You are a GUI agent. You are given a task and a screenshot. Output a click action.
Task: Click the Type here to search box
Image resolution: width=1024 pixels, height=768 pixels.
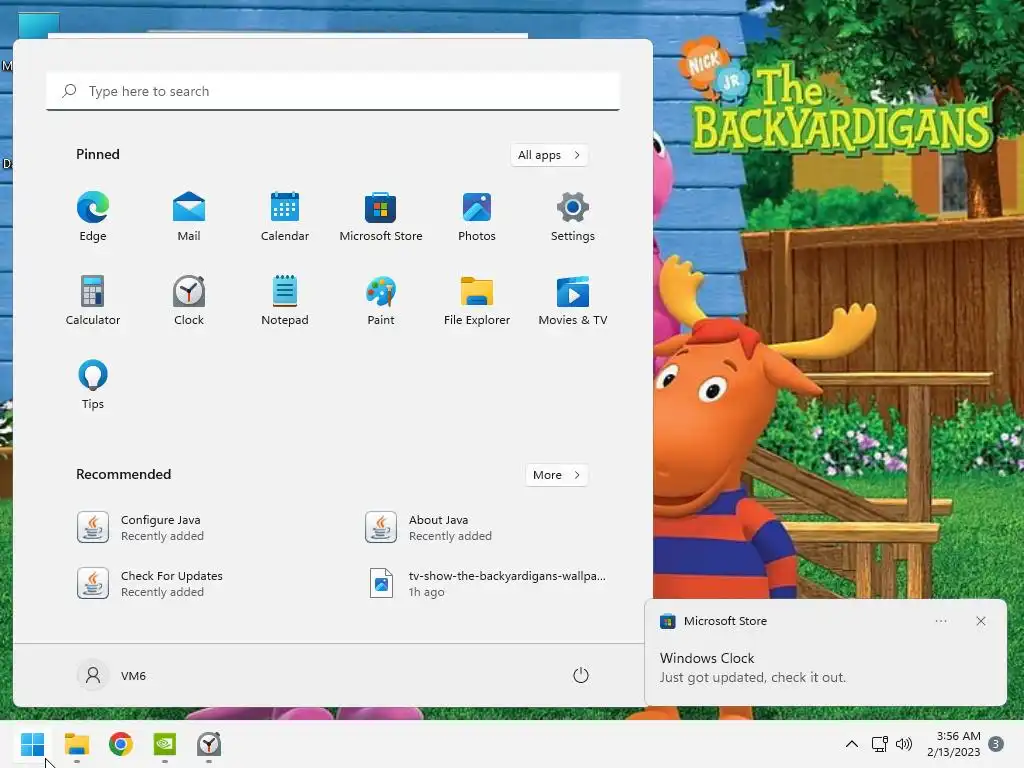point(333,91)
